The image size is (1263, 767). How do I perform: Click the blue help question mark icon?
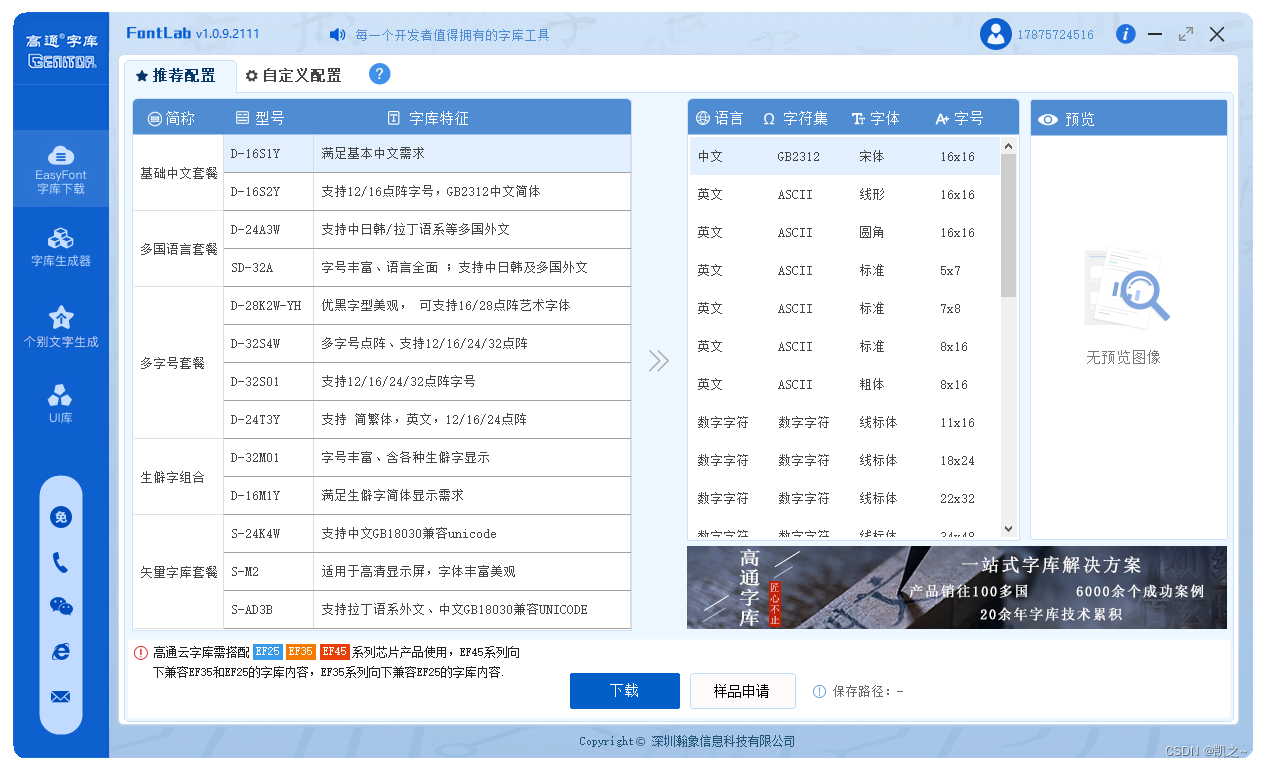pyautogui.click(x=379, y=74)
